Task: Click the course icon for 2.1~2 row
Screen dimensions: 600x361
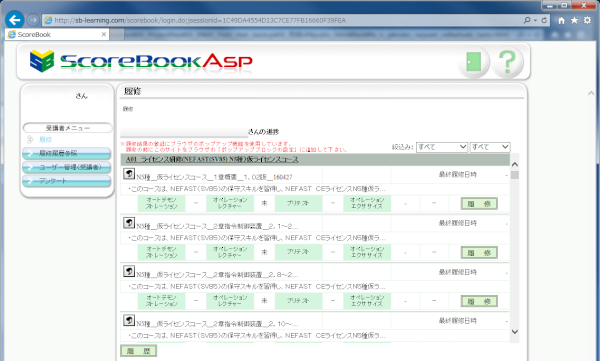Action: (x=129, y=223)
